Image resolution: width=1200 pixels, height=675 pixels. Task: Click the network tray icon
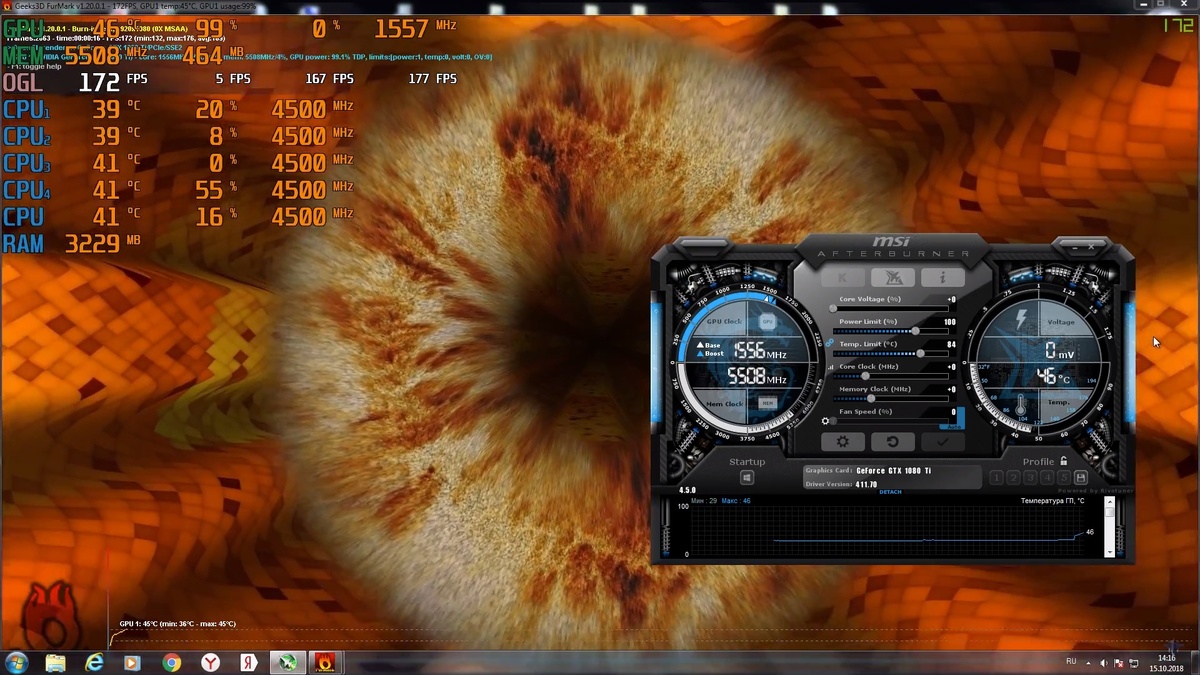(x=1133, y=662)
